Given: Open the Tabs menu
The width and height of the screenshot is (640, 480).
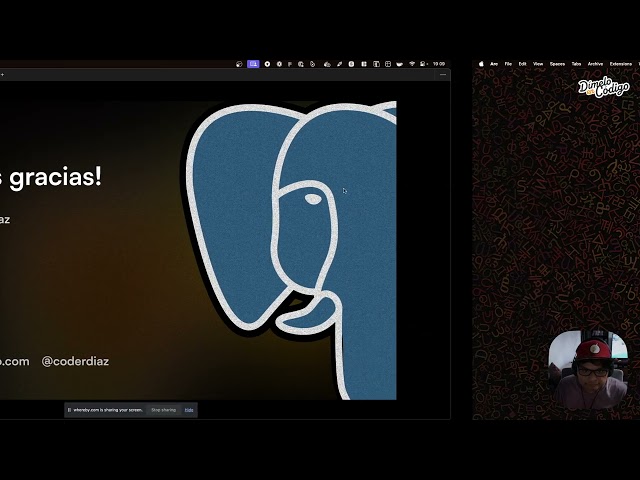Looking at the screenshot, I should 576,64.
